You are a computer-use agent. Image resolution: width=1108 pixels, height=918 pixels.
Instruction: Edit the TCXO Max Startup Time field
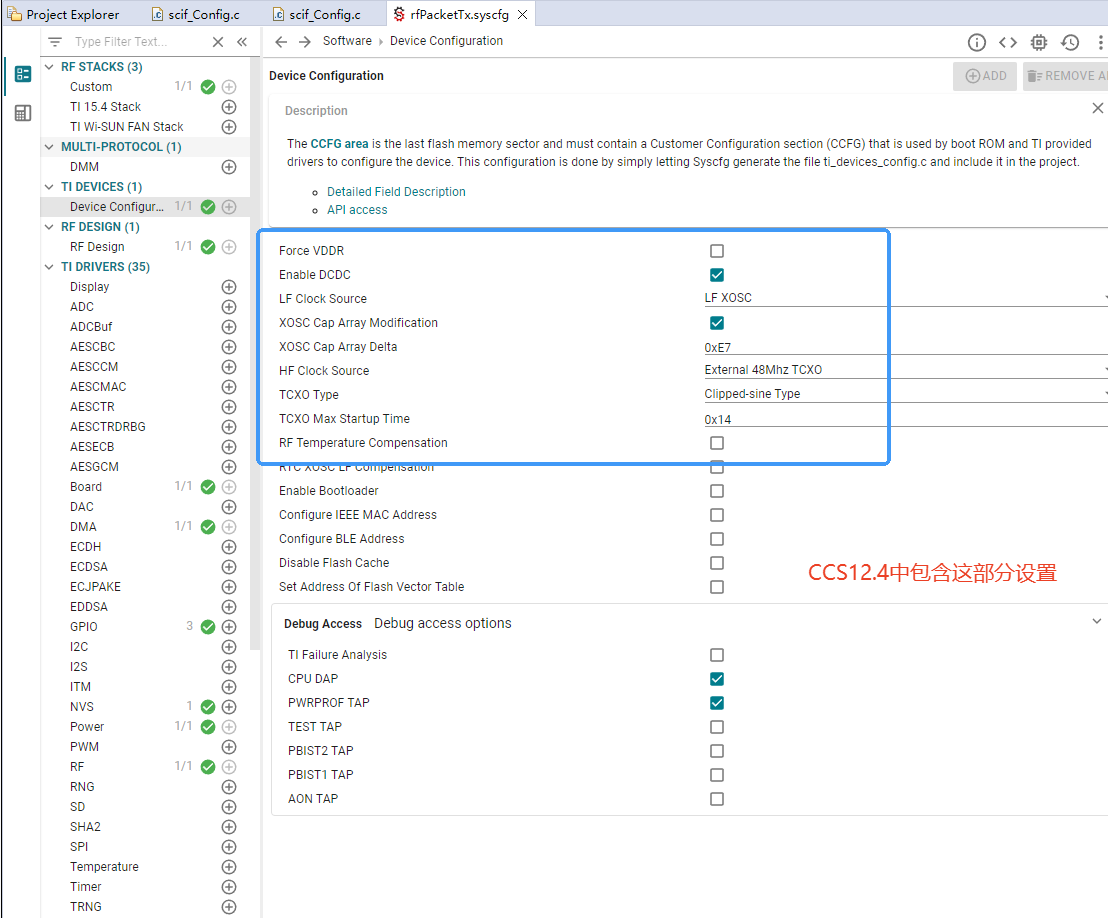[905, 419]
